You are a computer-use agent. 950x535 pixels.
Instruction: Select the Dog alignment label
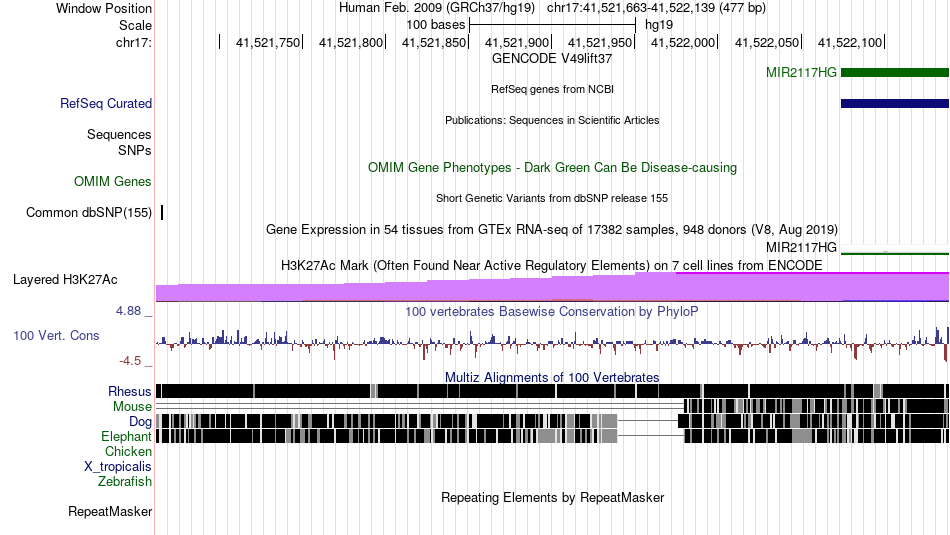pyautogui.click(x=140, y=422)
